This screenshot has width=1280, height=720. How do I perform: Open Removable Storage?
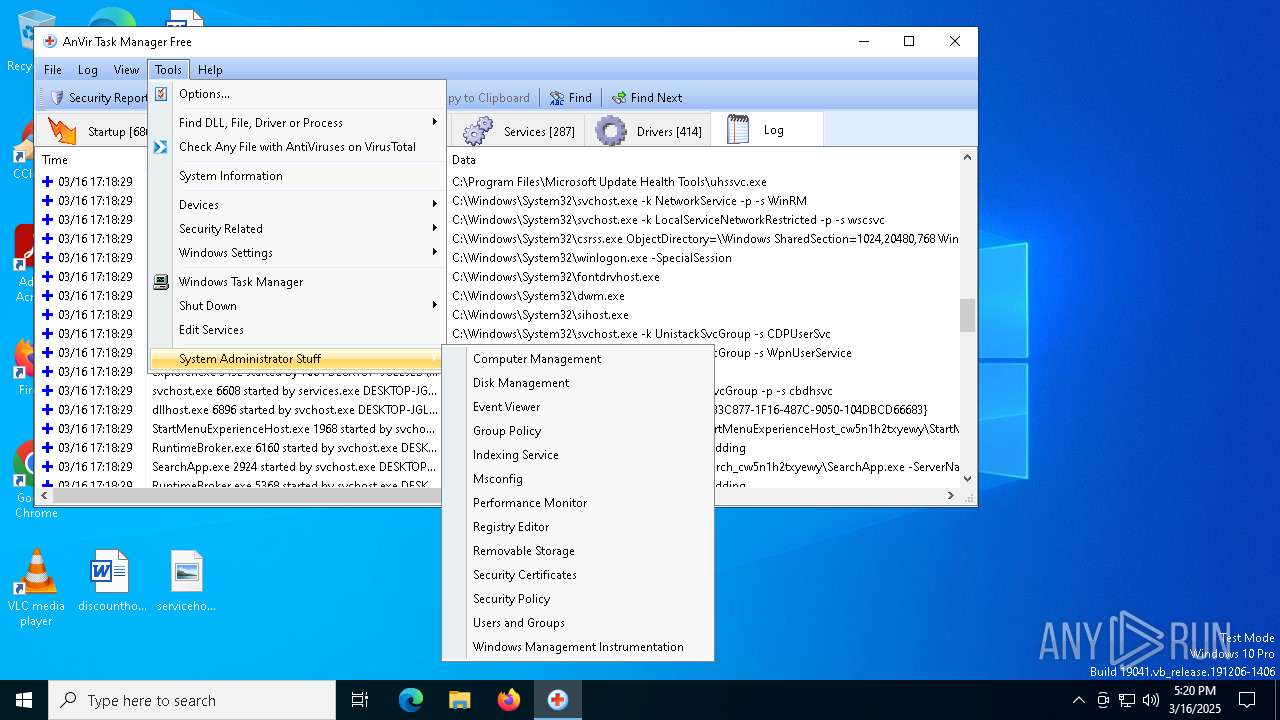coord(578,551)
